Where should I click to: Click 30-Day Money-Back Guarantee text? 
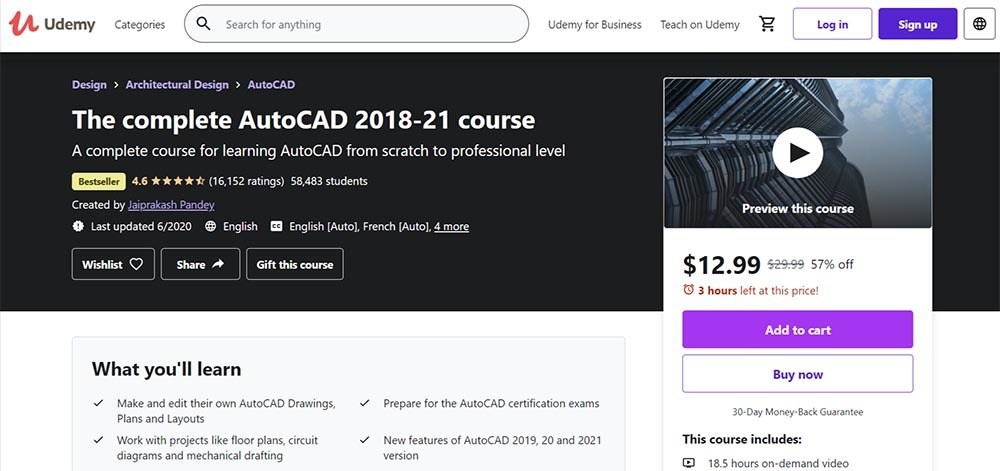(798, 412)
